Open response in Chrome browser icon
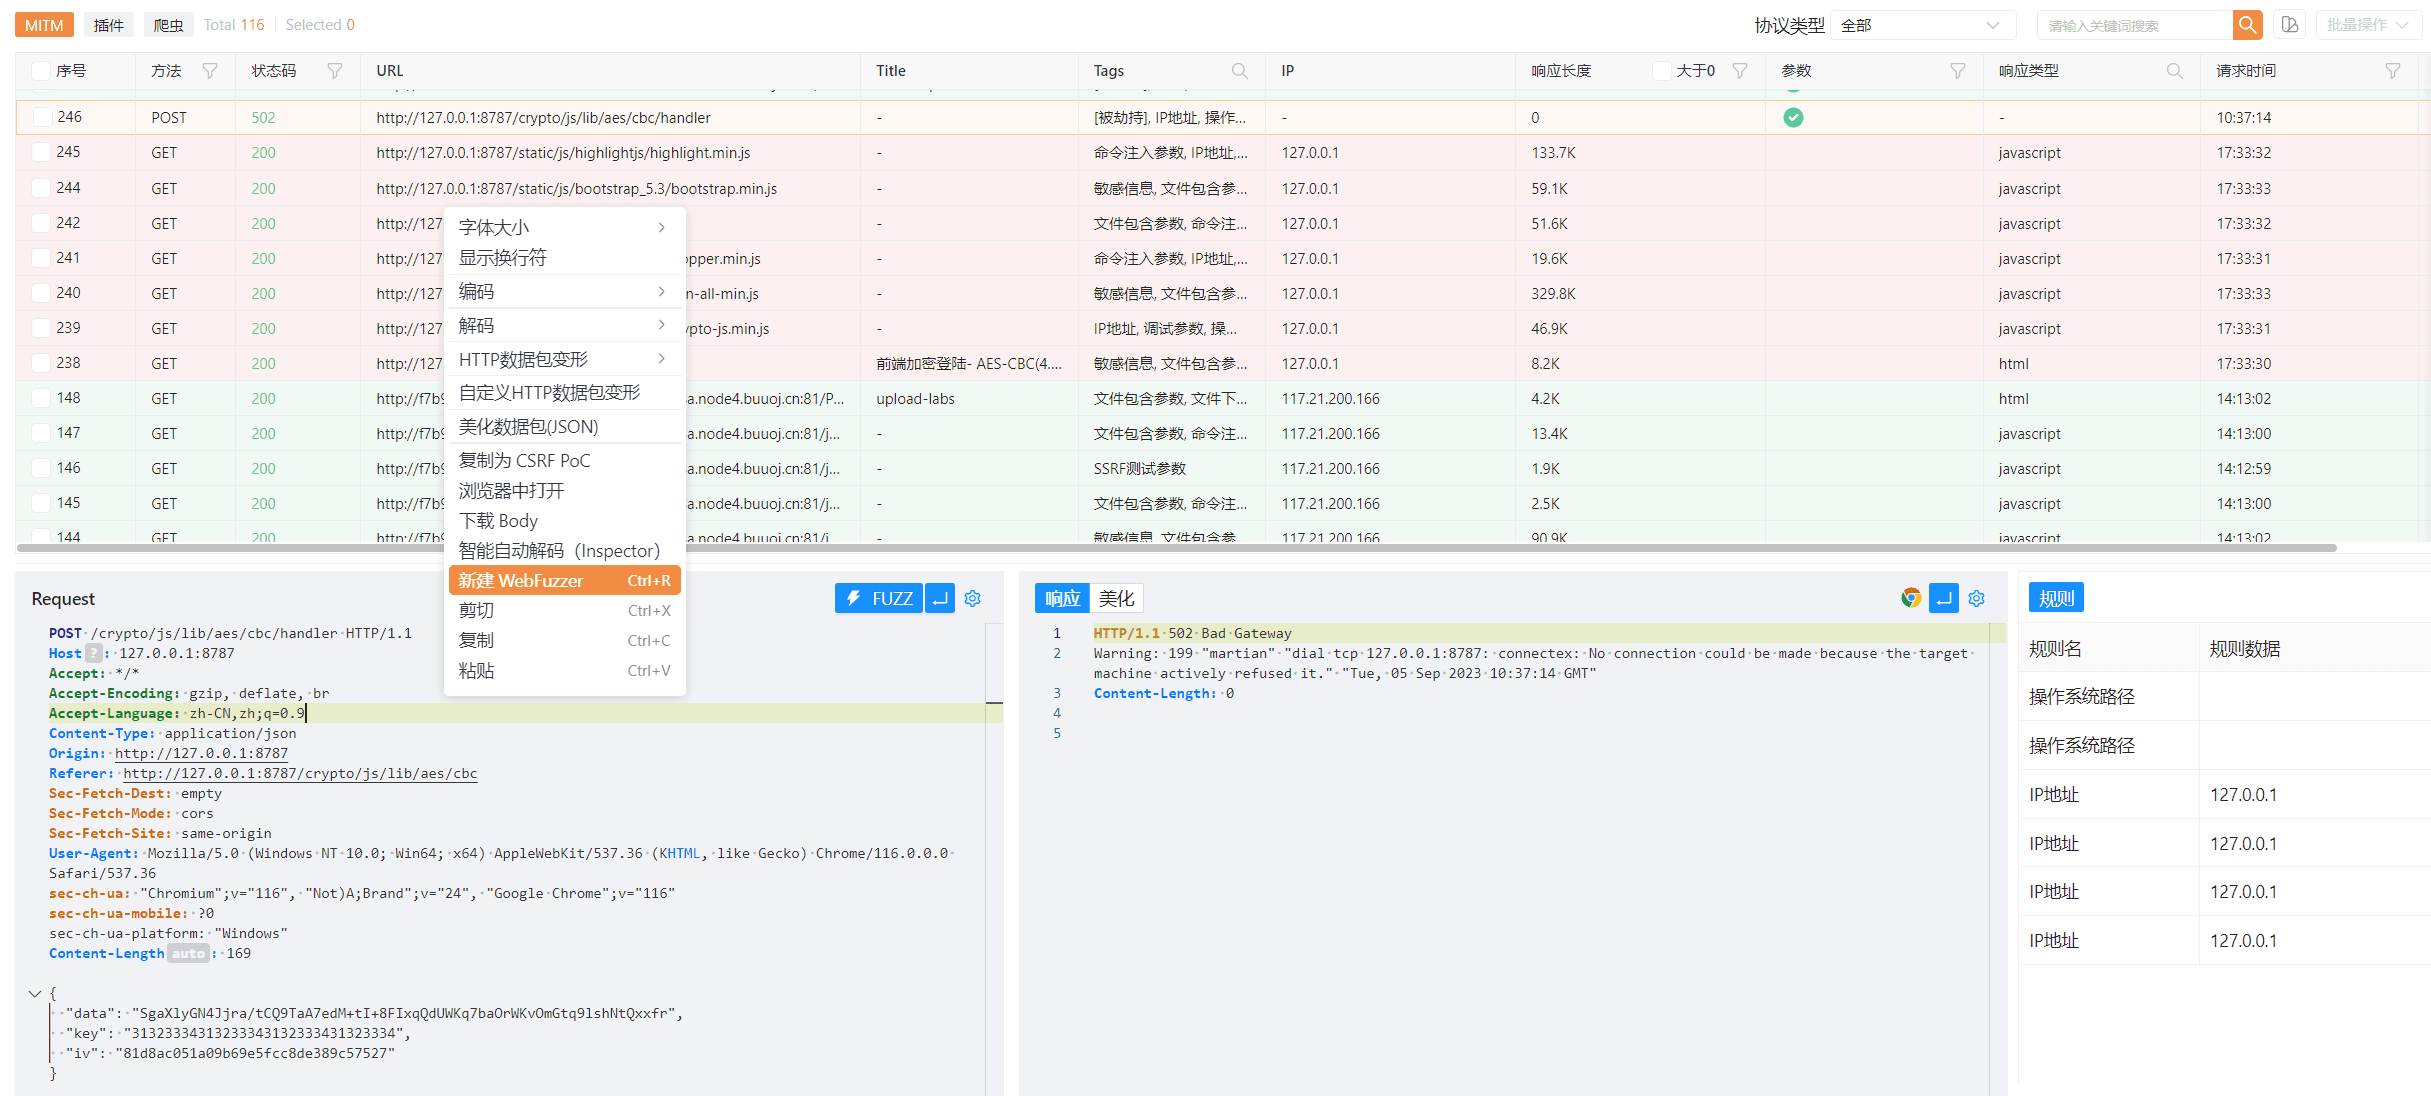This screenshot has width=2431, height=1096. pos(1911,598)
